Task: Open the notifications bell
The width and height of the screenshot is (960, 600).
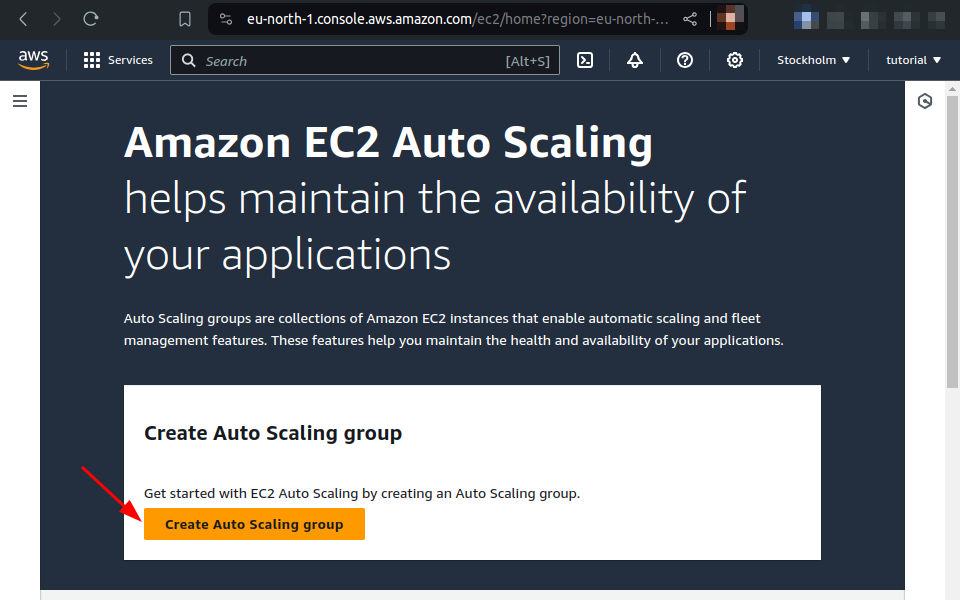Action: pyautogui.click(x=635, y=60)
